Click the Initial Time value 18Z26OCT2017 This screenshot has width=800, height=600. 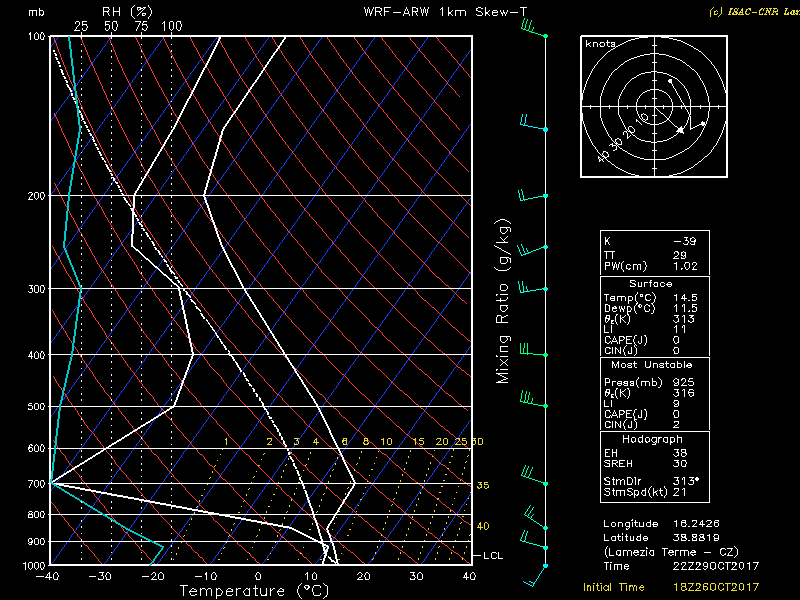coord(716,587)
